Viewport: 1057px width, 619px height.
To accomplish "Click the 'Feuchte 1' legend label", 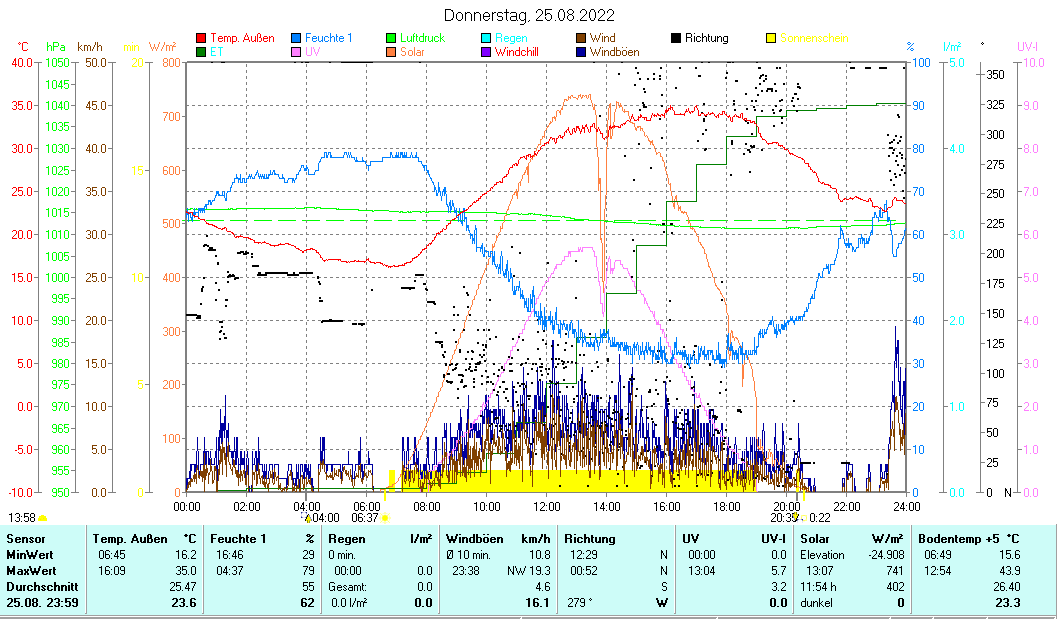I will pyautogui.click(x=329, y=38).
